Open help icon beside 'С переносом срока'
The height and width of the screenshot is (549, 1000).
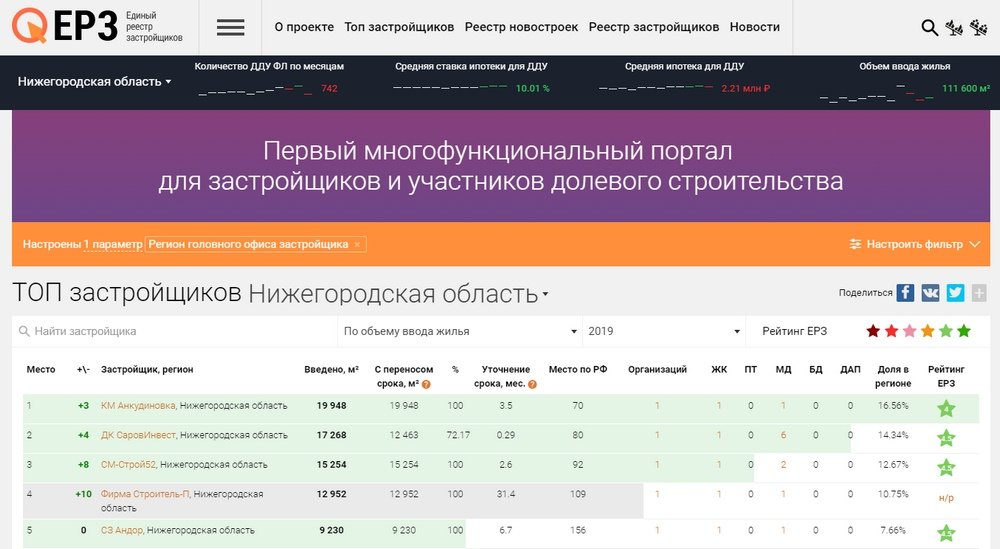click(x=426, y=384)
